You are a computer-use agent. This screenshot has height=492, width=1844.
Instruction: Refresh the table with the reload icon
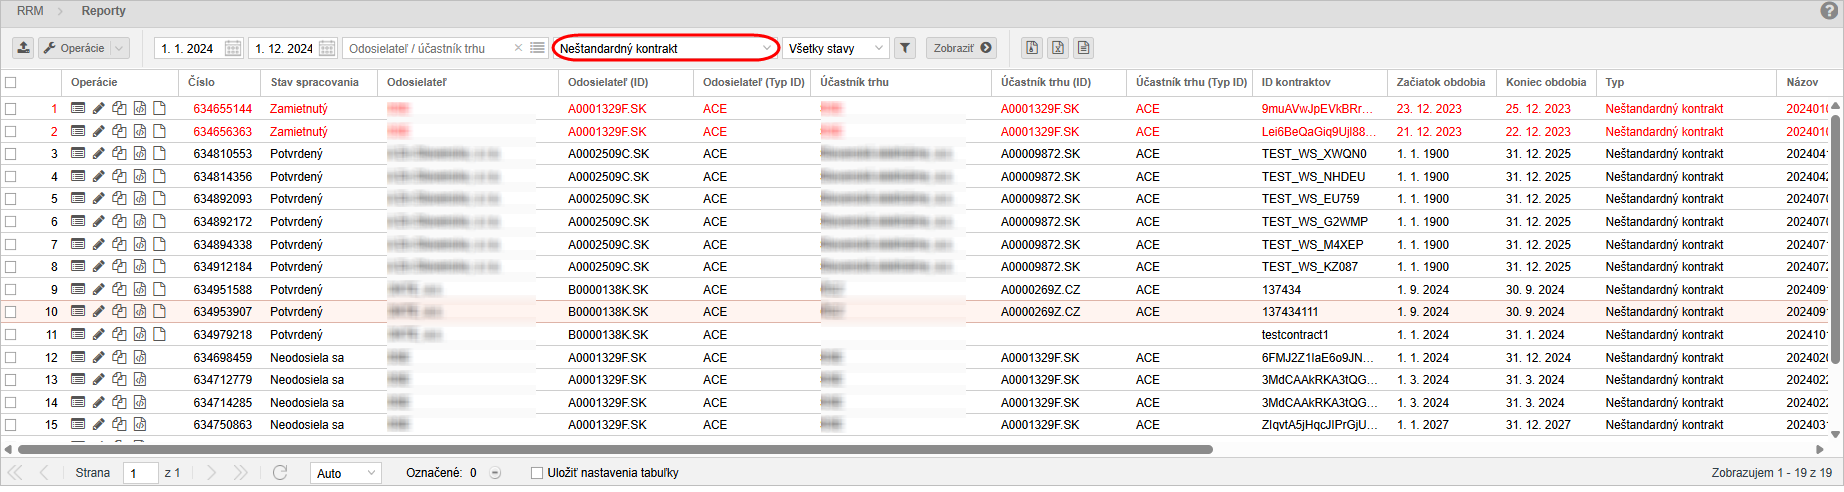tap(280, 473)
